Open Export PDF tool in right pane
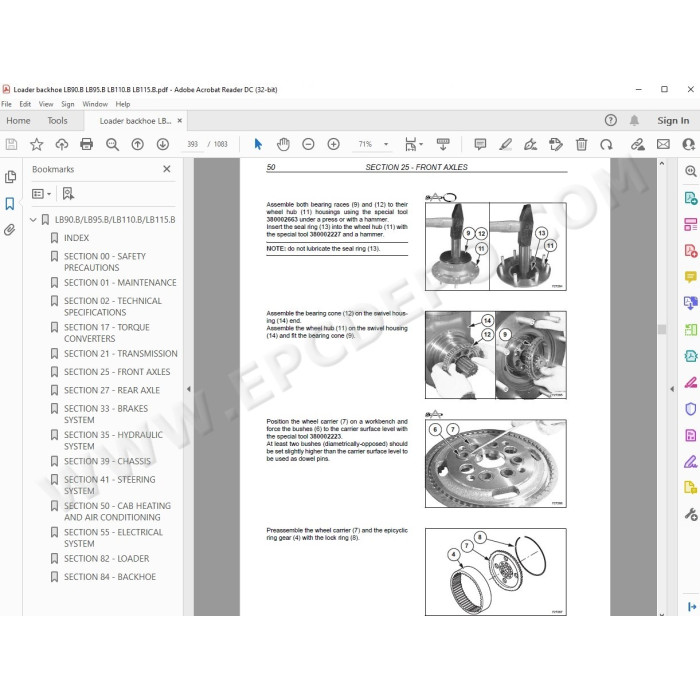 coord(690,198)
